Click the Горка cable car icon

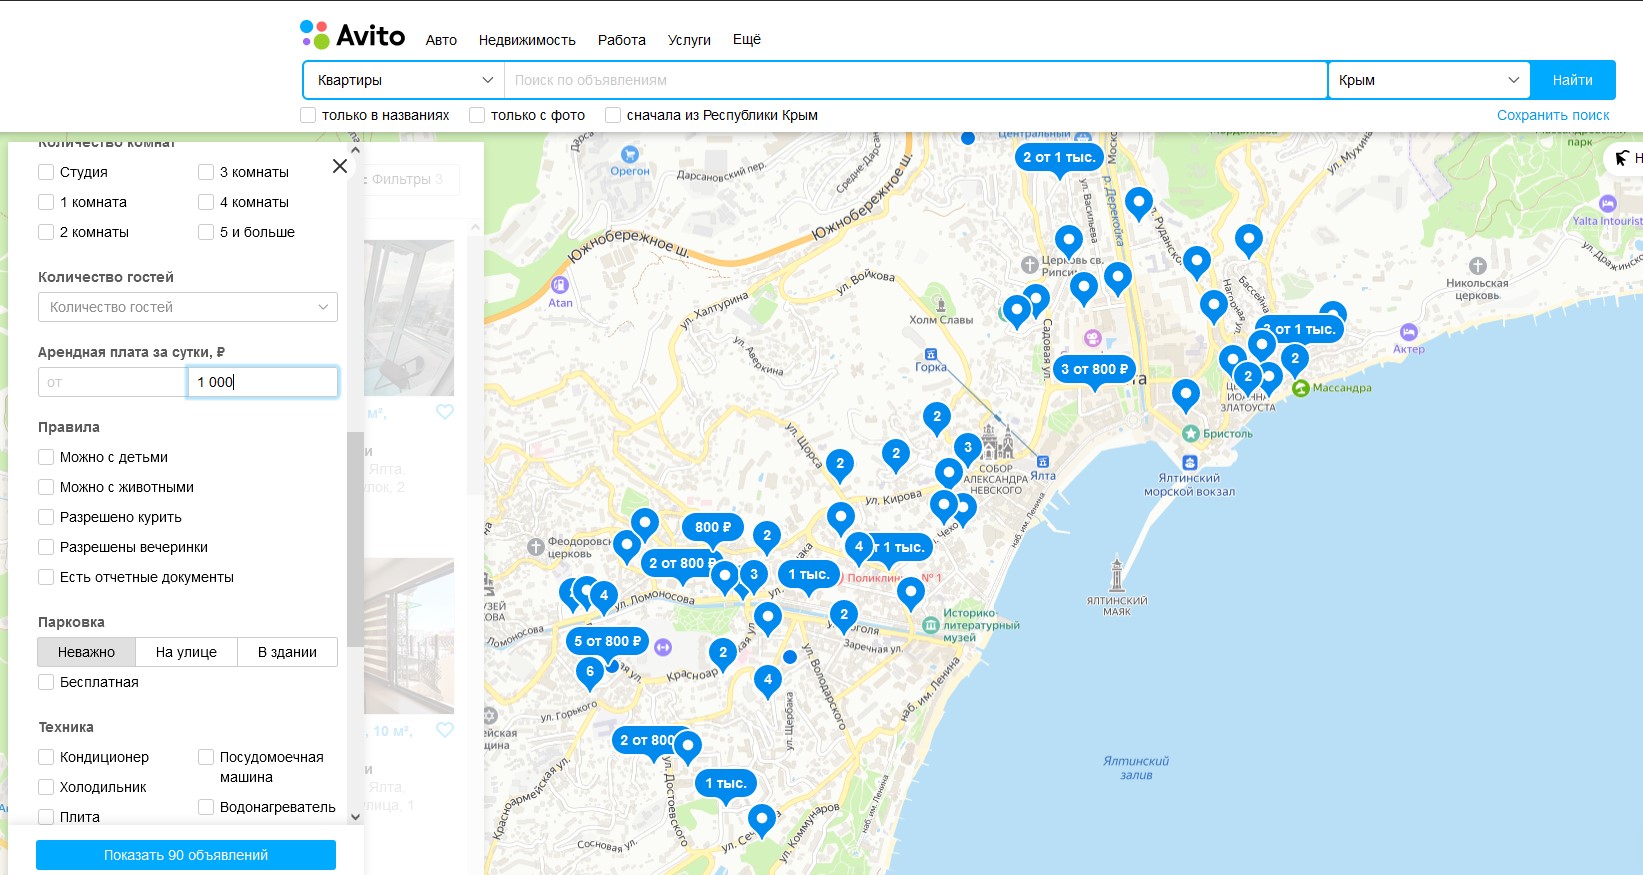tap(931, 354)
